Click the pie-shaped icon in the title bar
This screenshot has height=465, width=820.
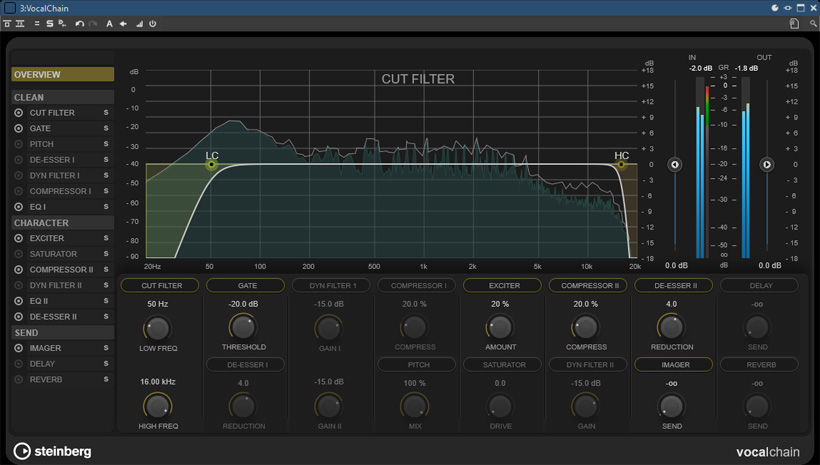[x=775, y=8]
